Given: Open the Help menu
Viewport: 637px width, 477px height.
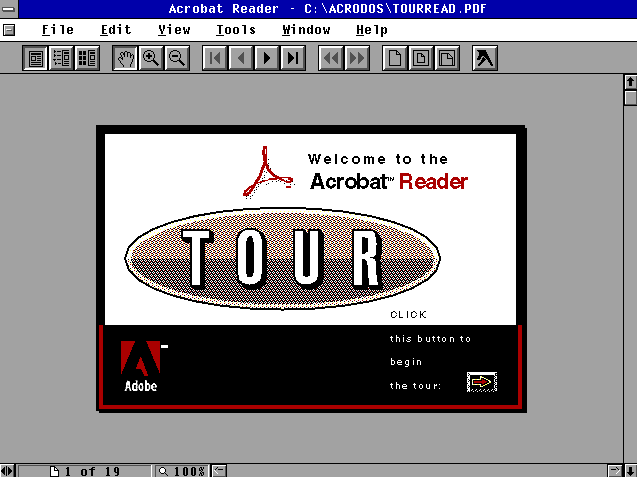Looking at the screenshot, I should pyautogui.click(x=372, y=30).
